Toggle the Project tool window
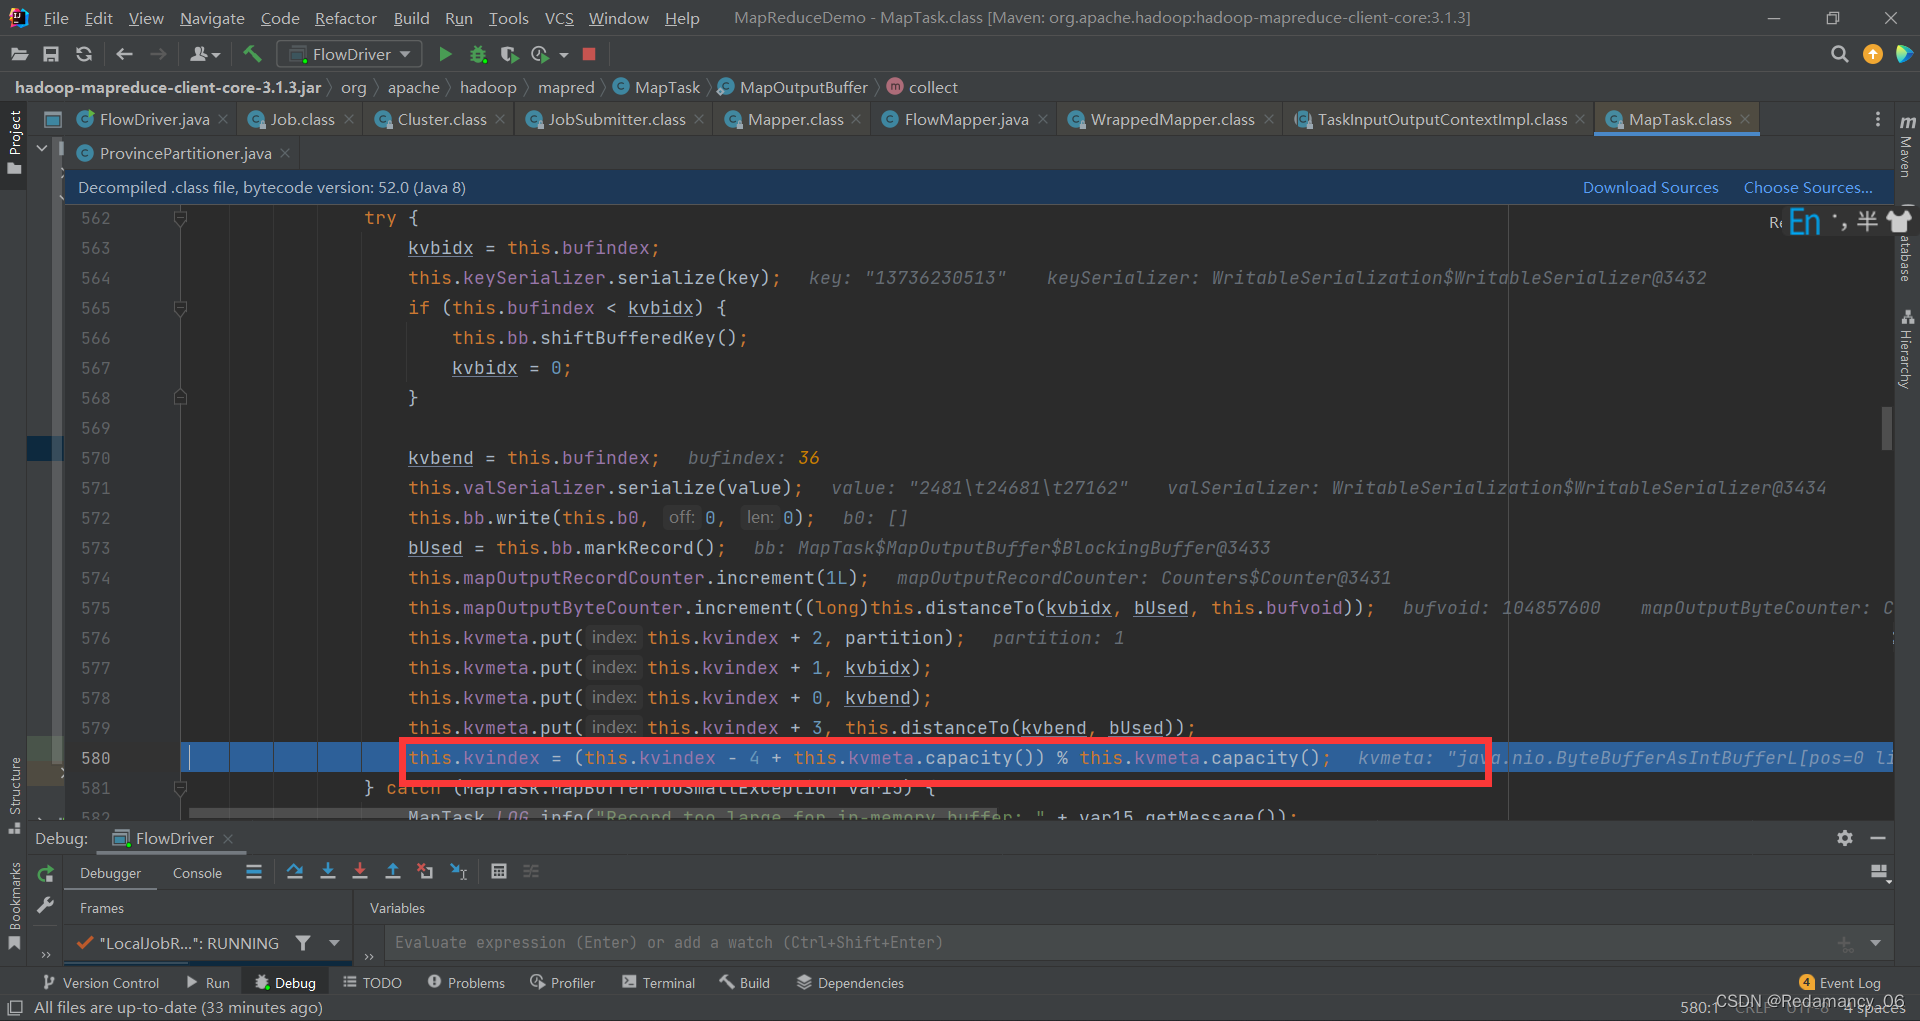Image resolution: width=1920 pixels, height=1021 pixels. (x=14, y=142)
